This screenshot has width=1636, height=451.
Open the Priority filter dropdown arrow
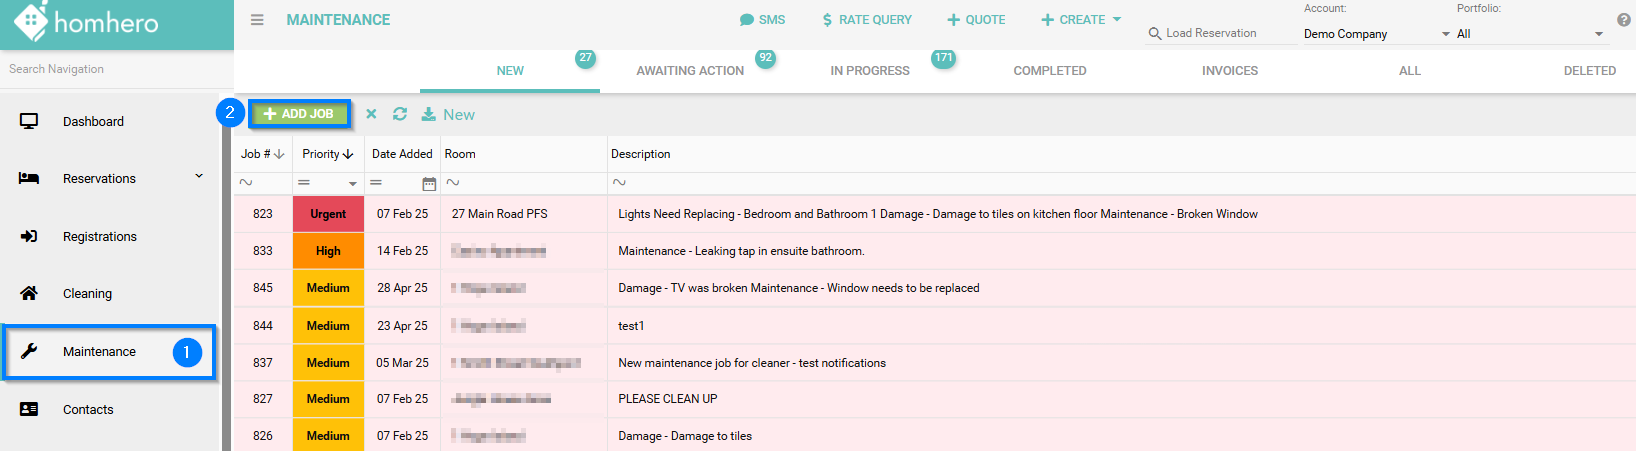352,183
